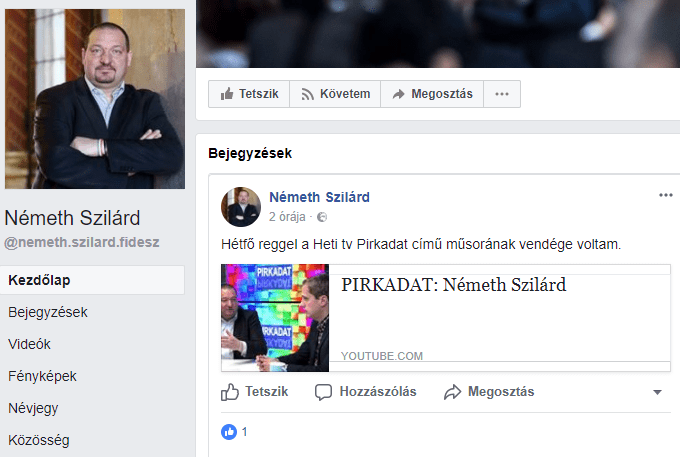
Task: Click the large profile picture
Action: (x=95, y=99)
